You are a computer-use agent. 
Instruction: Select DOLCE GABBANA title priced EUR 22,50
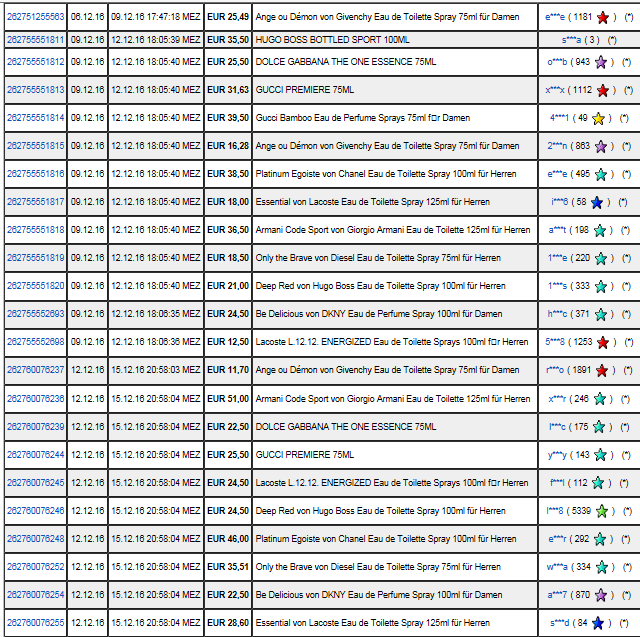(346, 426)
